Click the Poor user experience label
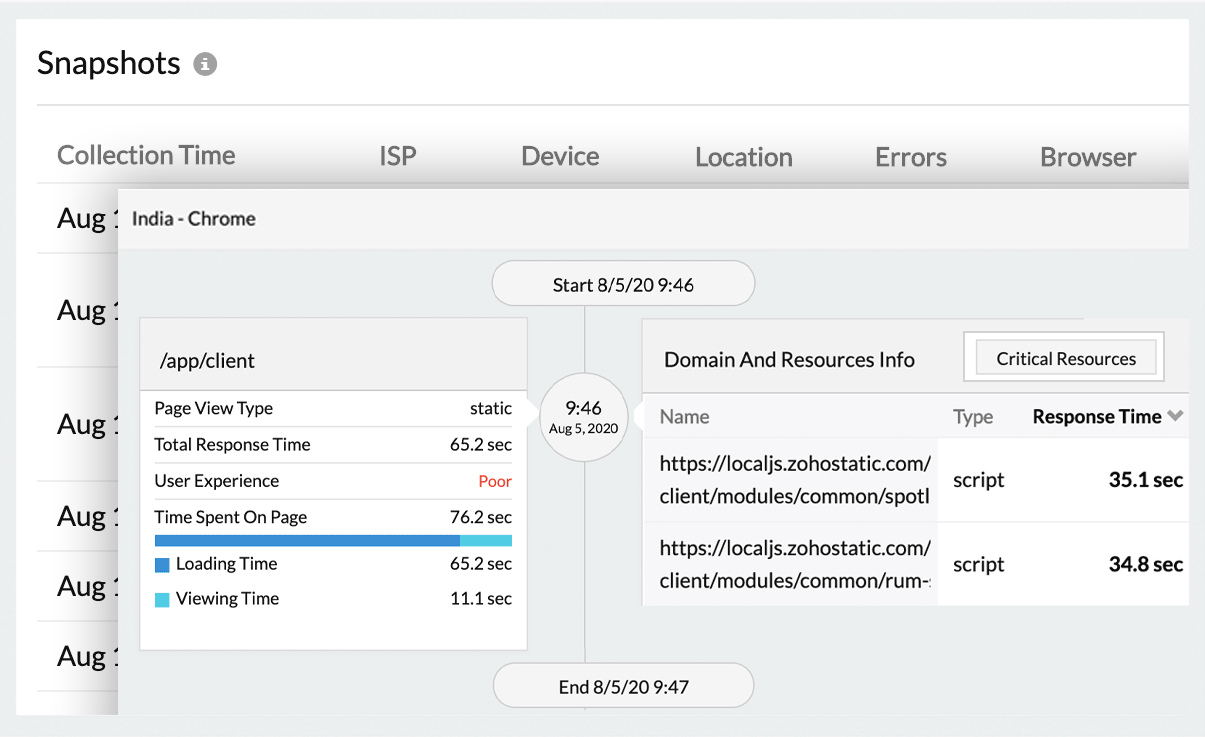 click(494, 481)
